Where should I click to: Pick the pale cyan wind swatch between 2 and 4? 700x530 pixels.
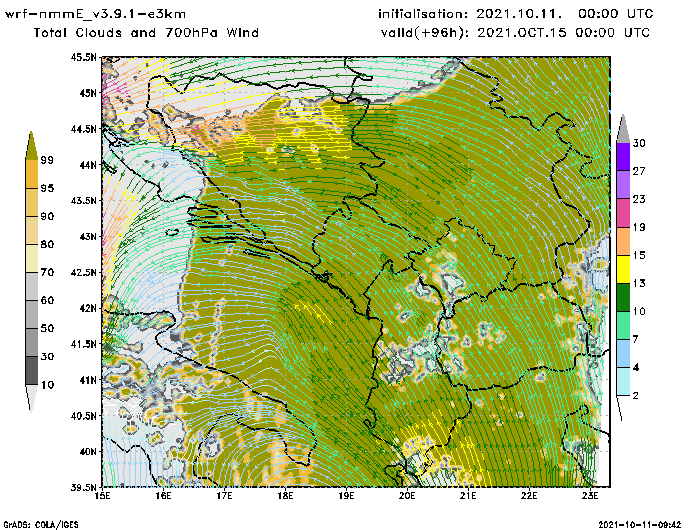click(x=623, y=381)
